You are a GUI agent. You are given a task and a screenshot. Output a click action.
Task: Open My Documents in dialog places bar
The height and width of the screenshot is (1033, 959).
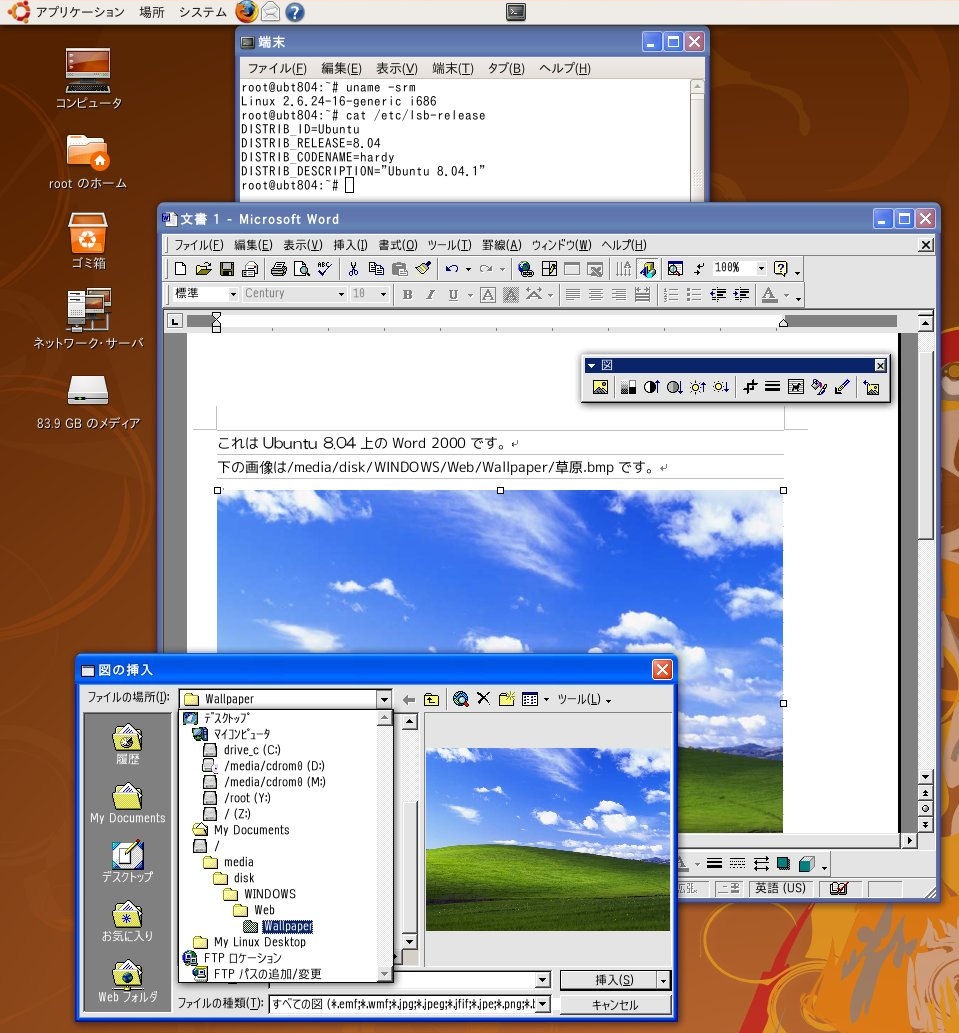pos(128,804)
